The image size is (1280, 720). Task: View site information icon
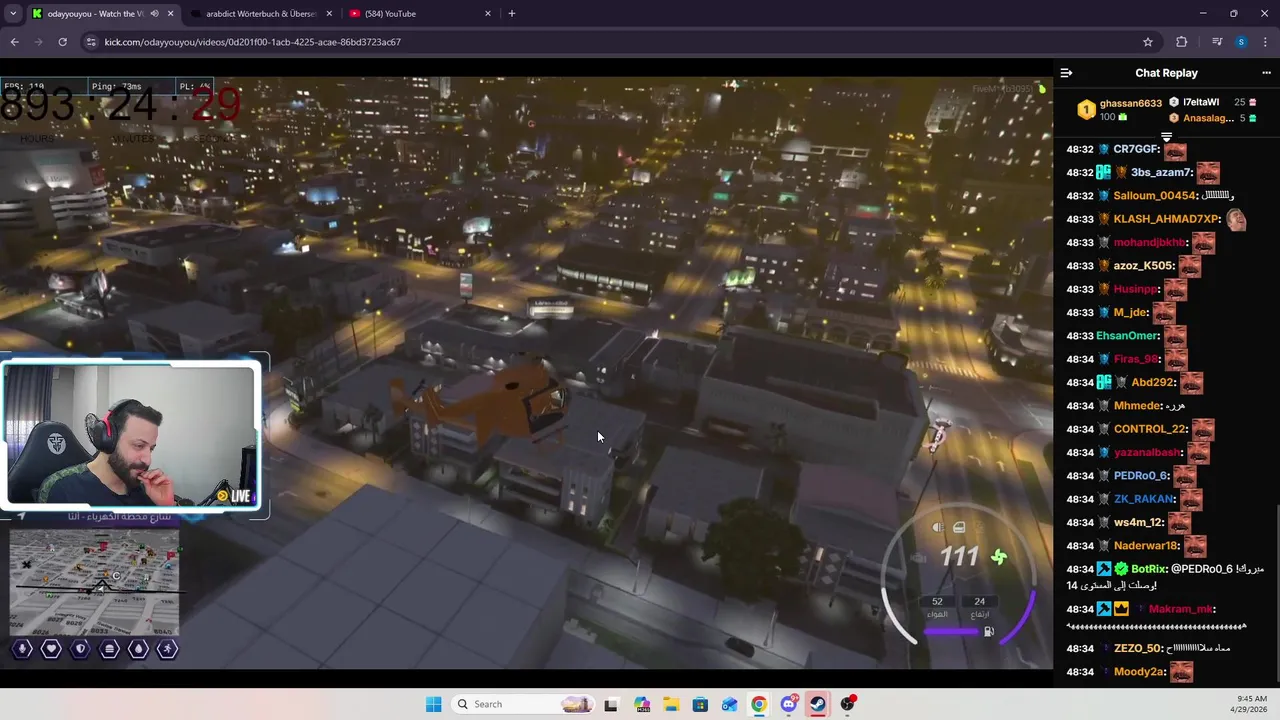pyautogui.click(x=91, y=42)
